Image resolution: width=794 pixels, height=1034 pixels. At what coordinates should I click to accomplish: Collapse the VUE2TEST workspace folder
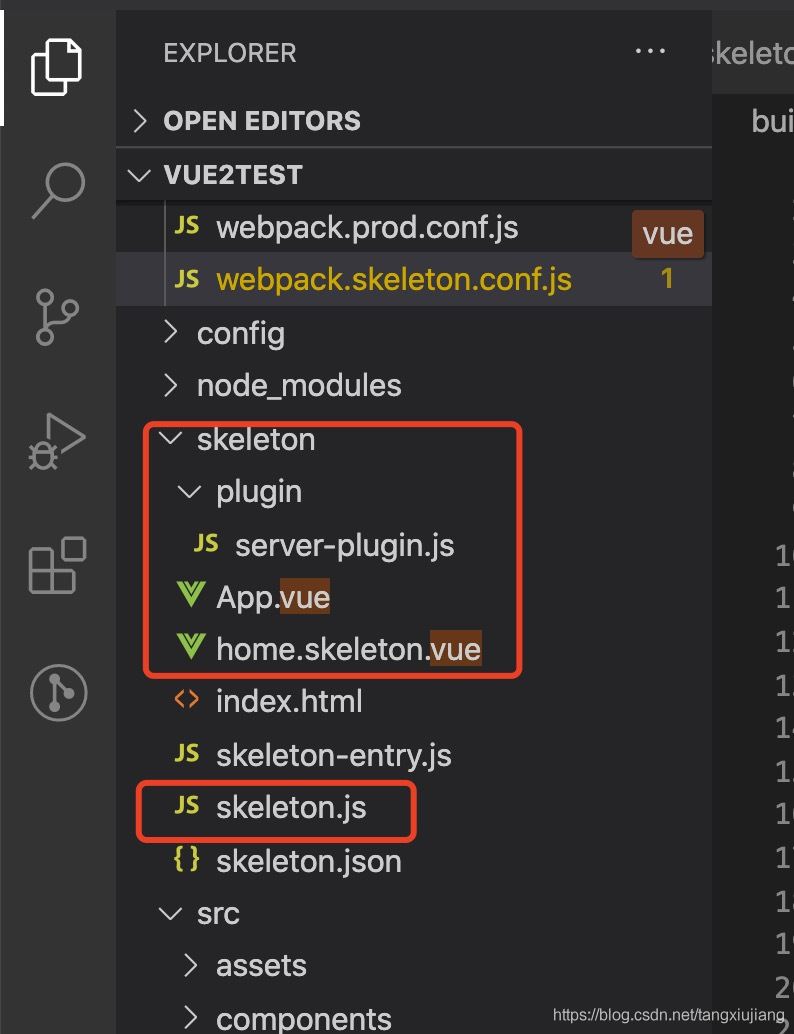coord(140,174)
